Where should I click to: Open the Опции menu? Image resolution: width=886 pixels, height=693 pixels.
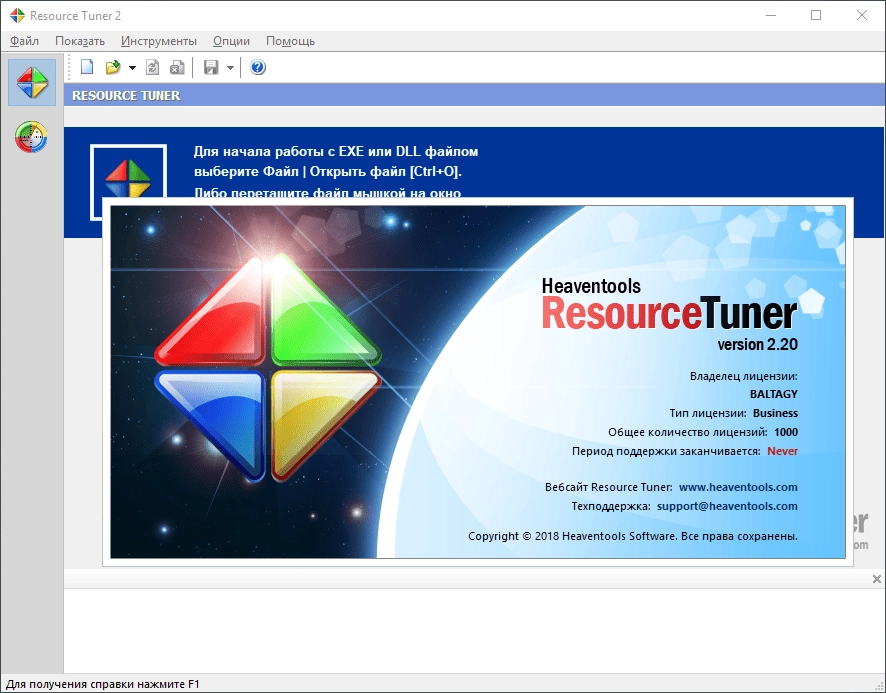pyautogui.click(x=231, y=41)
